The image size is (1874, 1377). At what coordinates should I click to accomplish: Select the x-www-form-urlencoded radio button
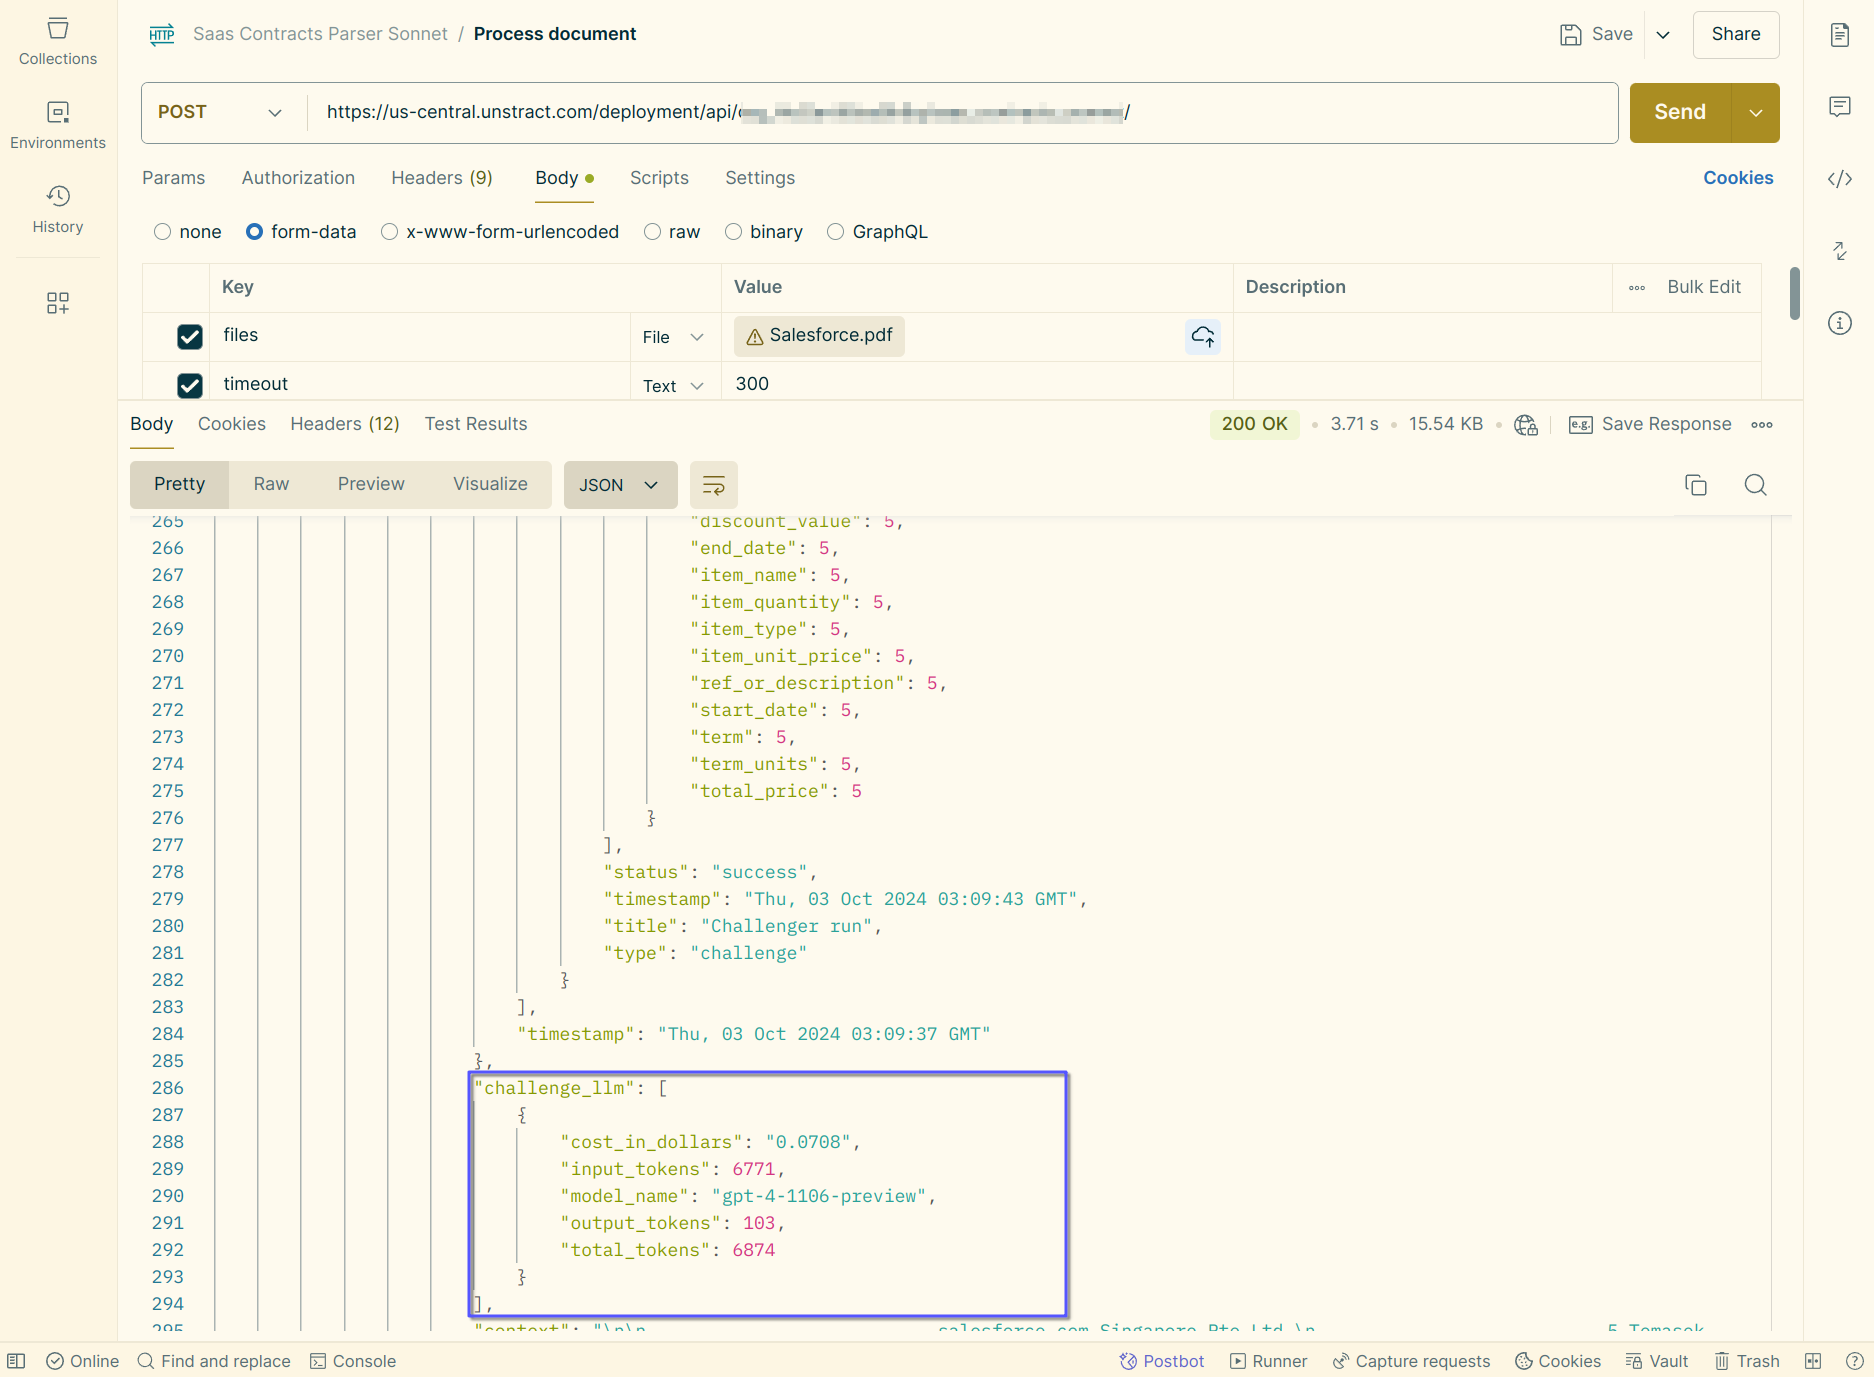pyautogui.click(x=389, y=232)
